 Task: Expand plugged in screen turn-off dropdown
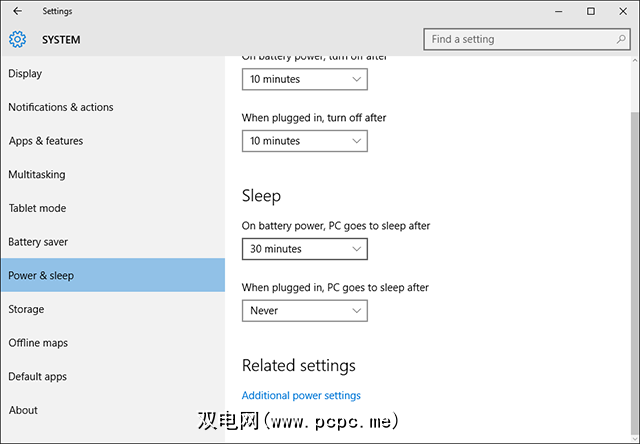(304, 141)
